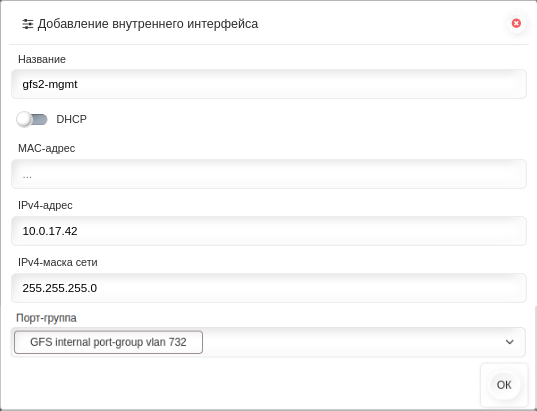Click the dialog's vertical scrollbar thumb

pyautogui.click(x=535, y=356)
